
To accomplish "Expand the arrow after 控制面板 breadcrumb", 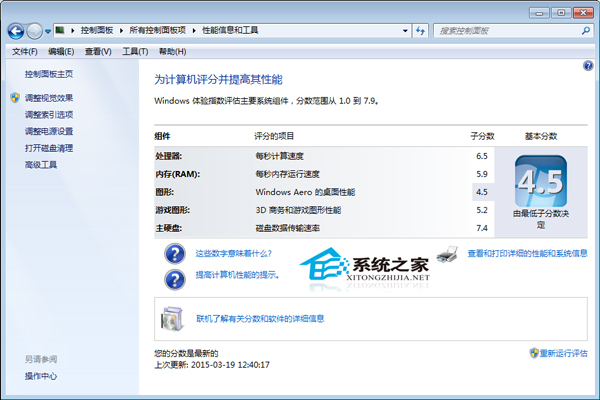I will coord(121,30).
